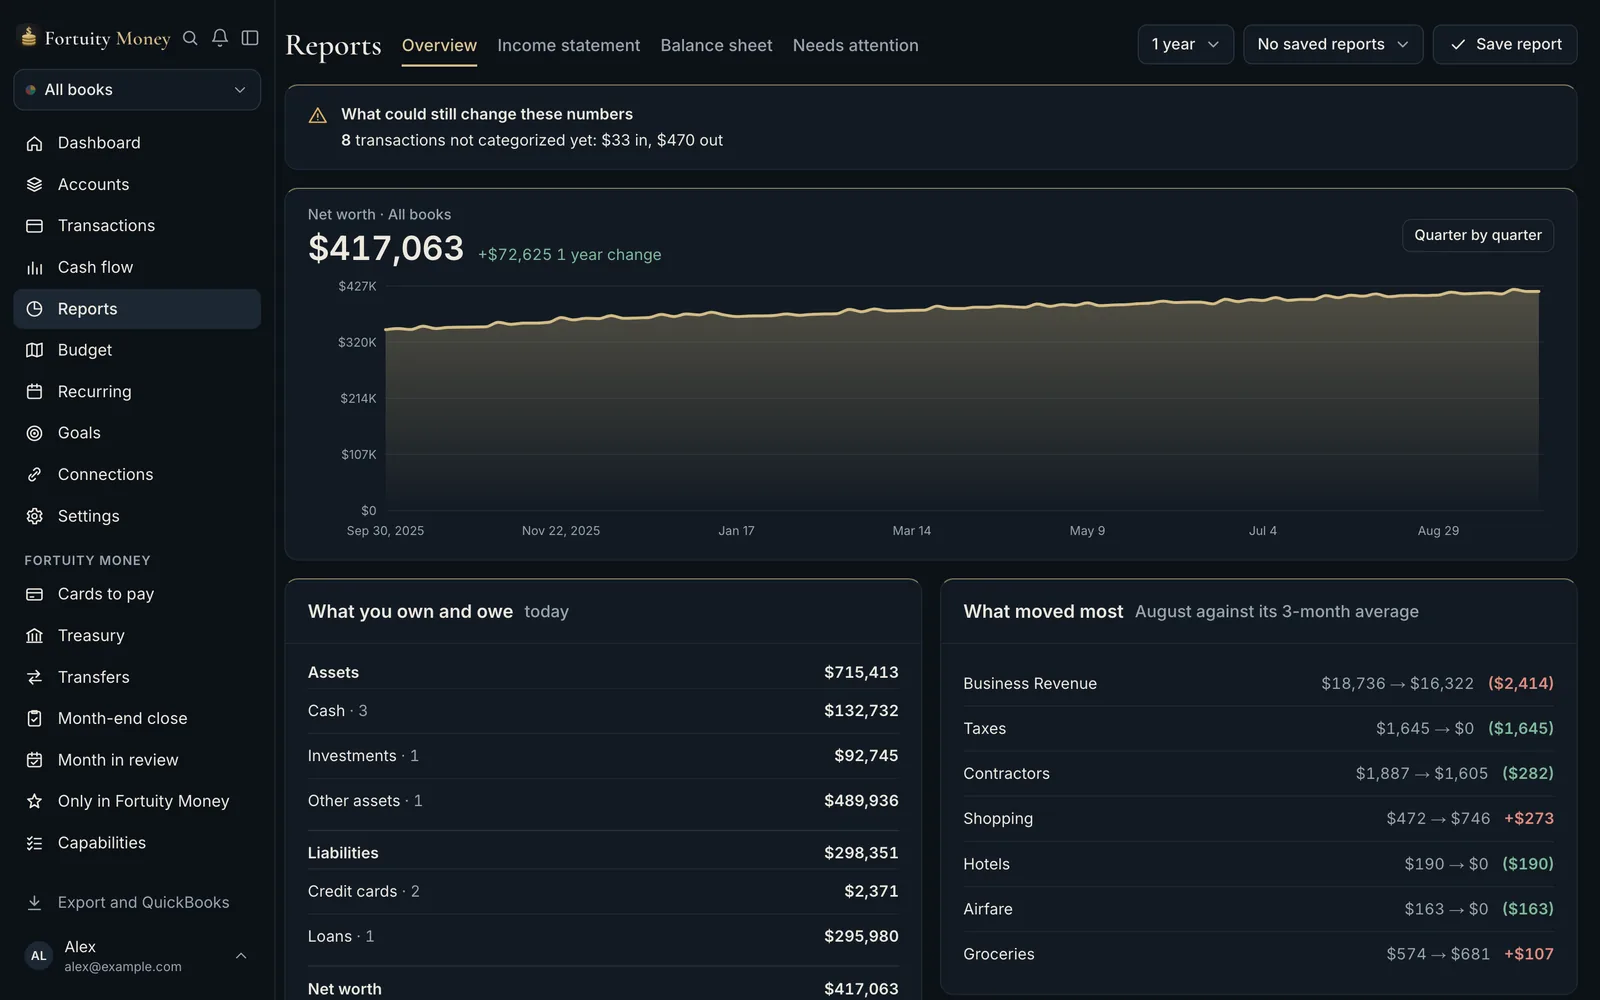Click the Settings gear icon
This screenshot has width=1600, height=1000.
click(x=34, y=516)
